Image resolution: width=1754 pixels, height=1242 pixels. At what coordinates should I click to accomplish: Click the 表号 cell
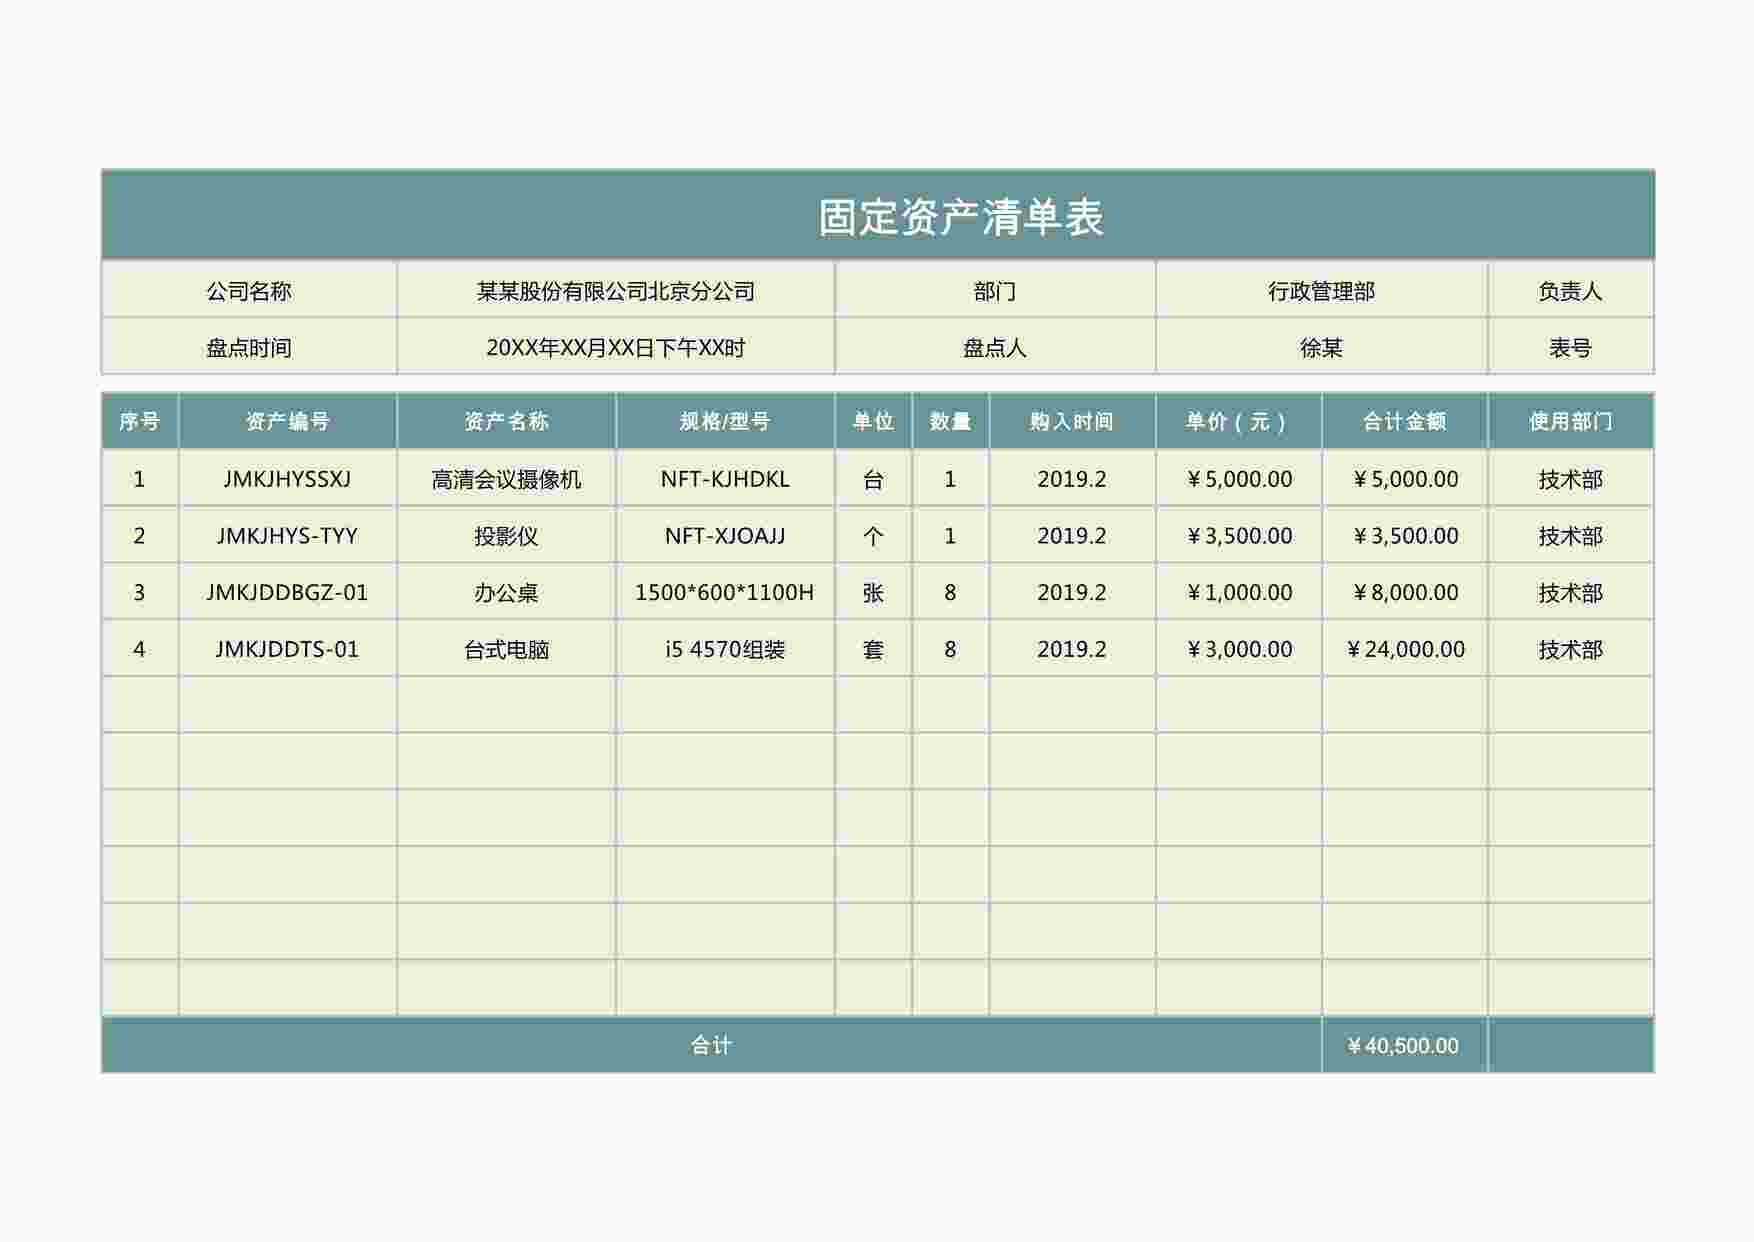[1571, 347]
